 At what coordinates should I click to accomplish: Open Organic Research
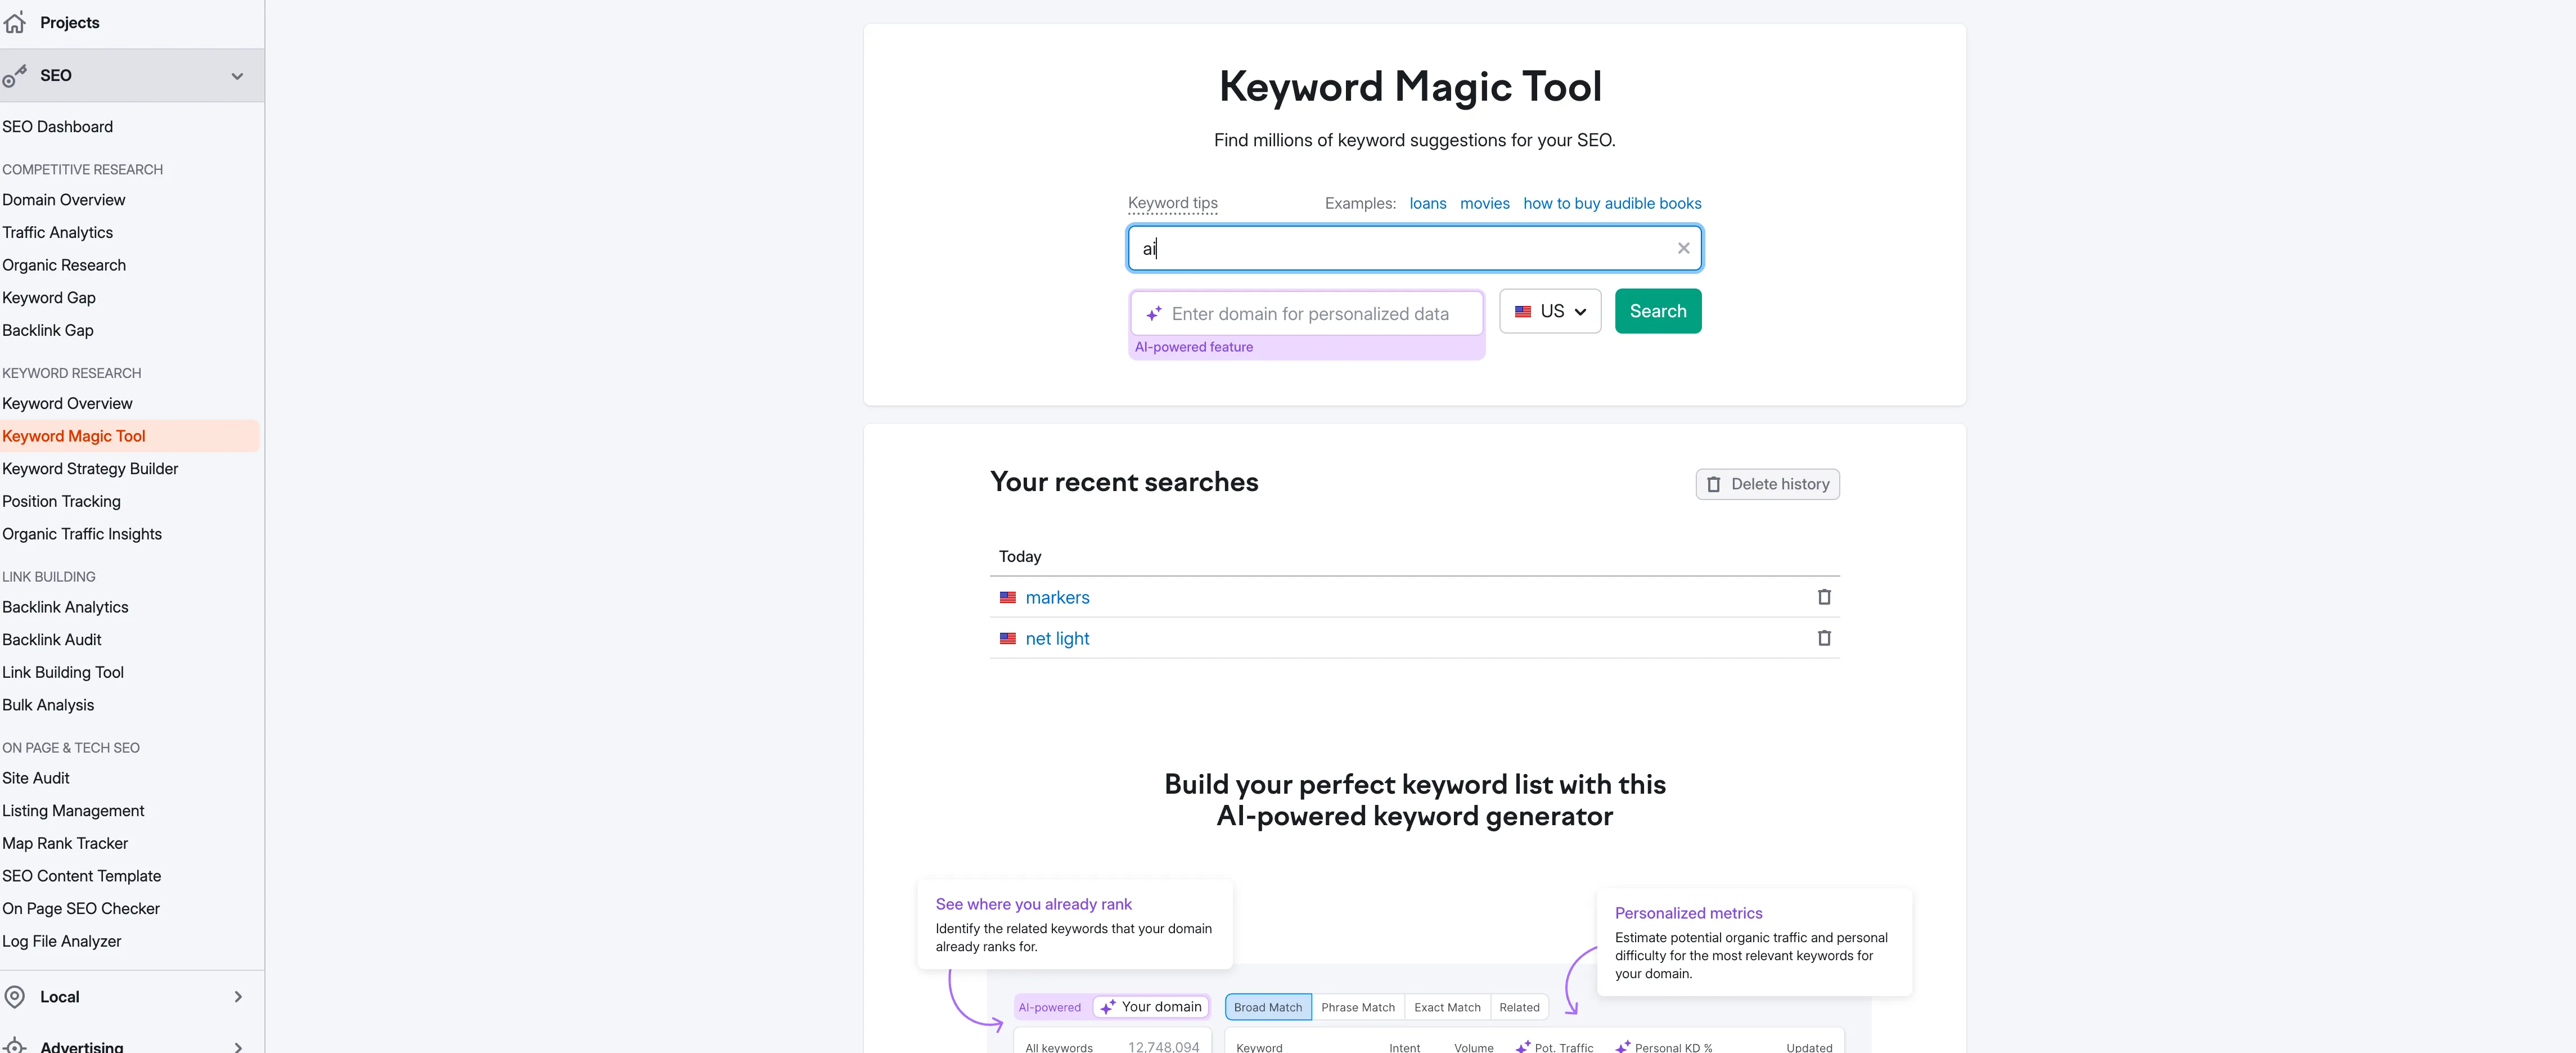[x=64, y=265]
